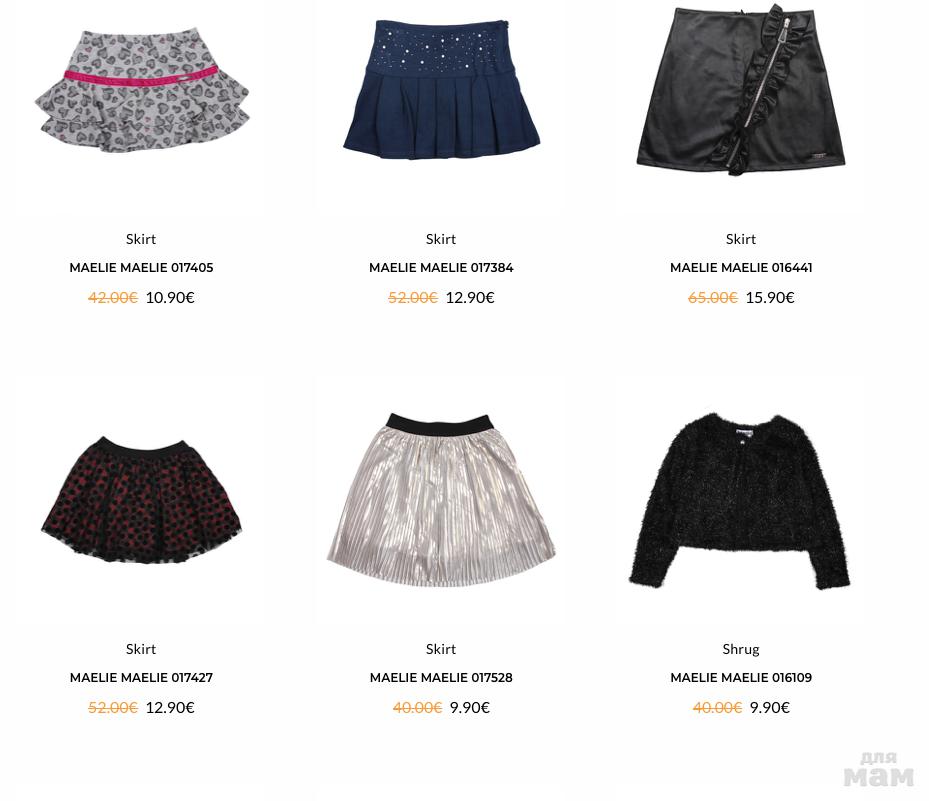929x801 pixels.
Task: Click the 12.90€ price under MAELIE 017427
Action: [x=170, y=707]
